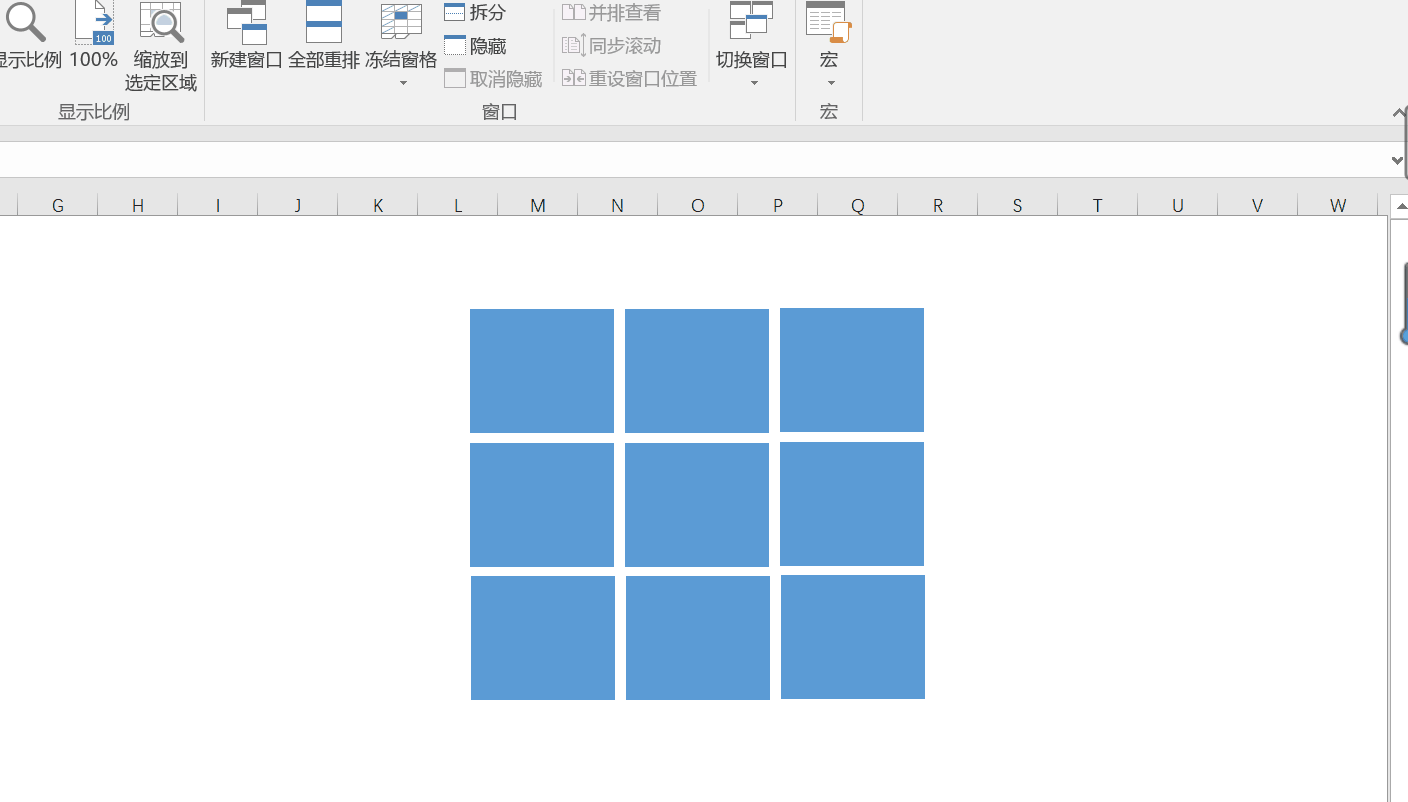Select column T header

(1098, 205)
